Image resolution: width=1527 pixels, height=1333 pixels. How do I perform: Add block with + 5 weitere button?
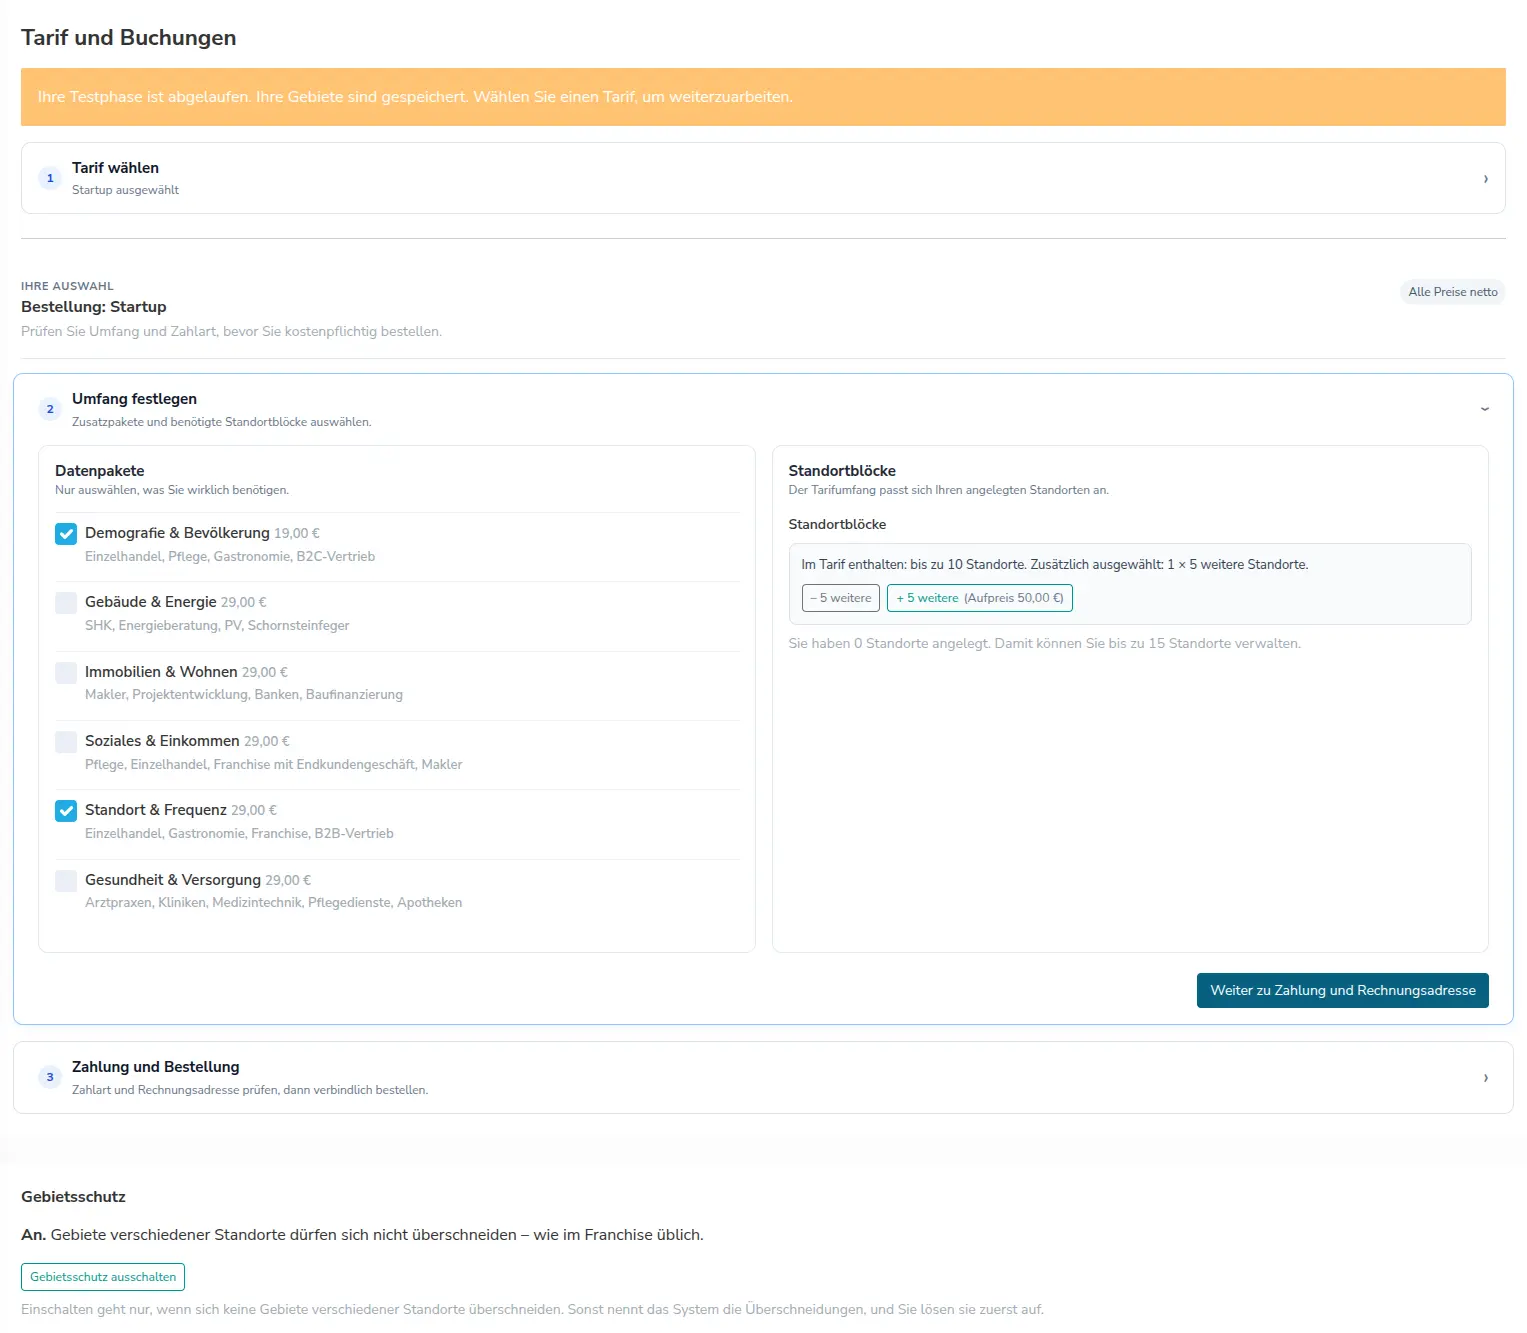(980, 598)
